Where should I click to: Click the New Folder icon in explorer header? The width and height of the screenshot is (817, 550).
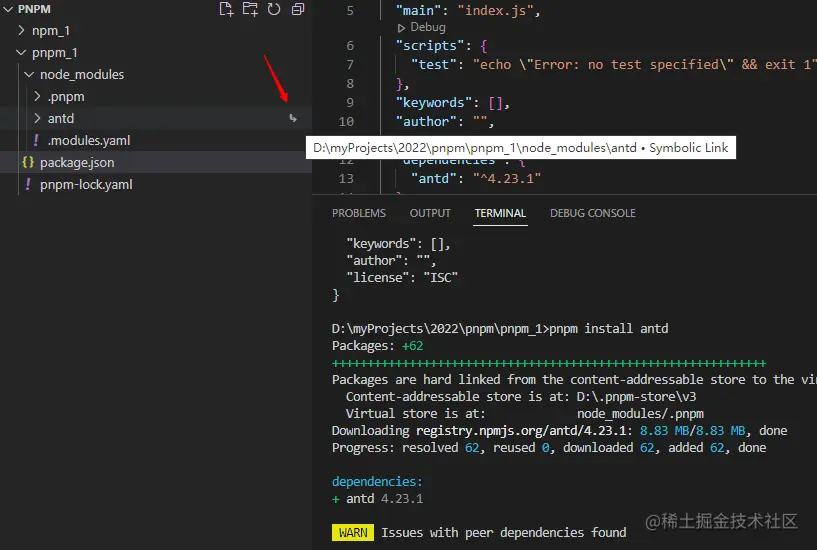tap(250, 9)
